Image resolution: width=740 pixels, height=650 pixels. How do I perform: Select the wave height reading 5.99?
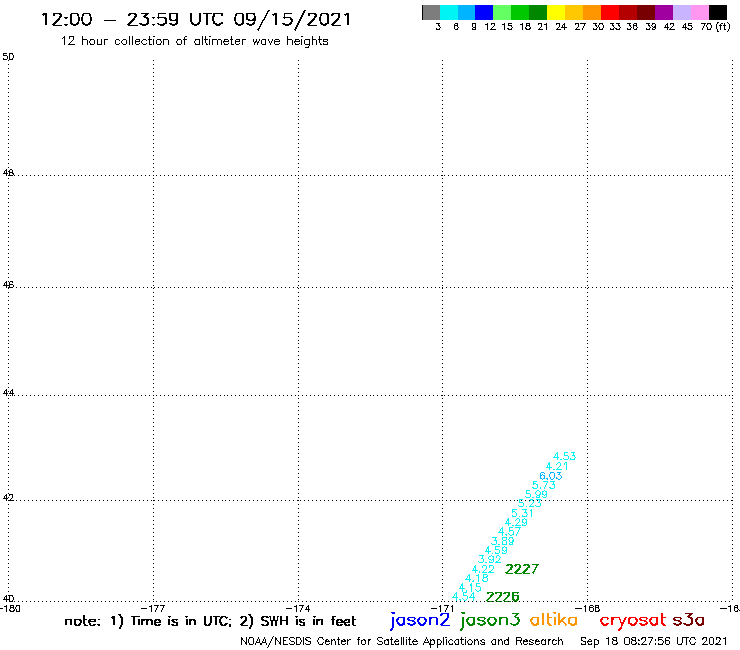[537, 494]
